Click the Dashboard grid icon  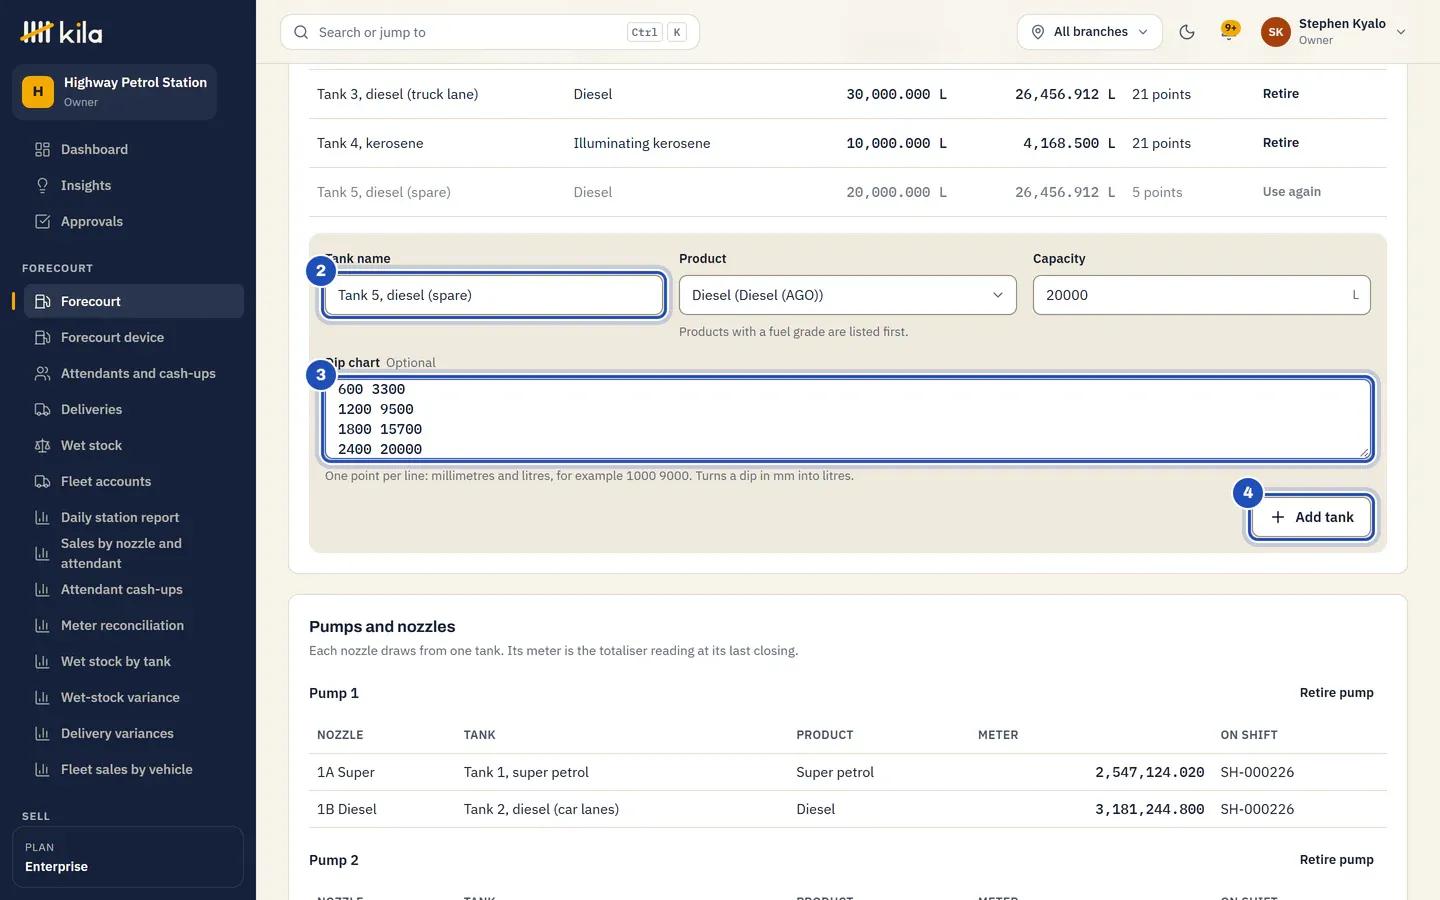pyautogui.click(x=42, y=150)
